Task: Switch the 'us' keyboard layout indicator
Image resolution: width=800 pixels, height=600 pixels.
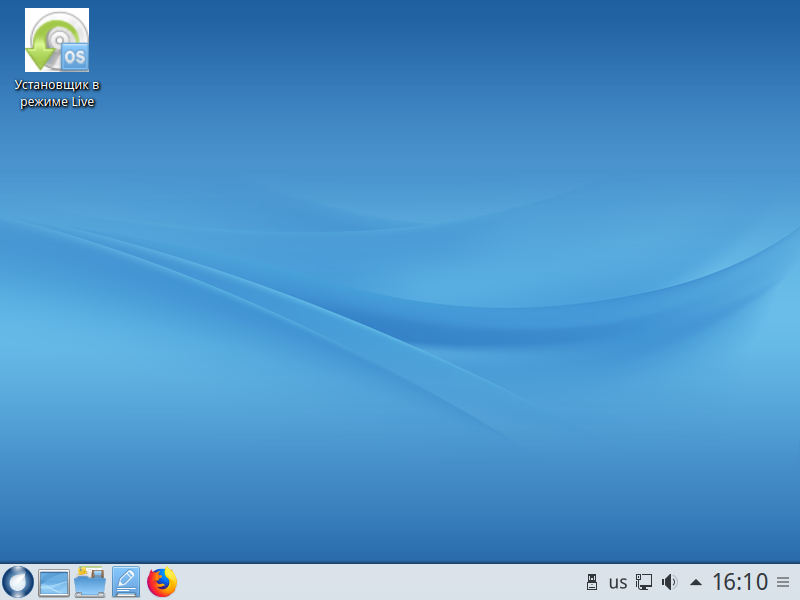Action: (618, 582)
